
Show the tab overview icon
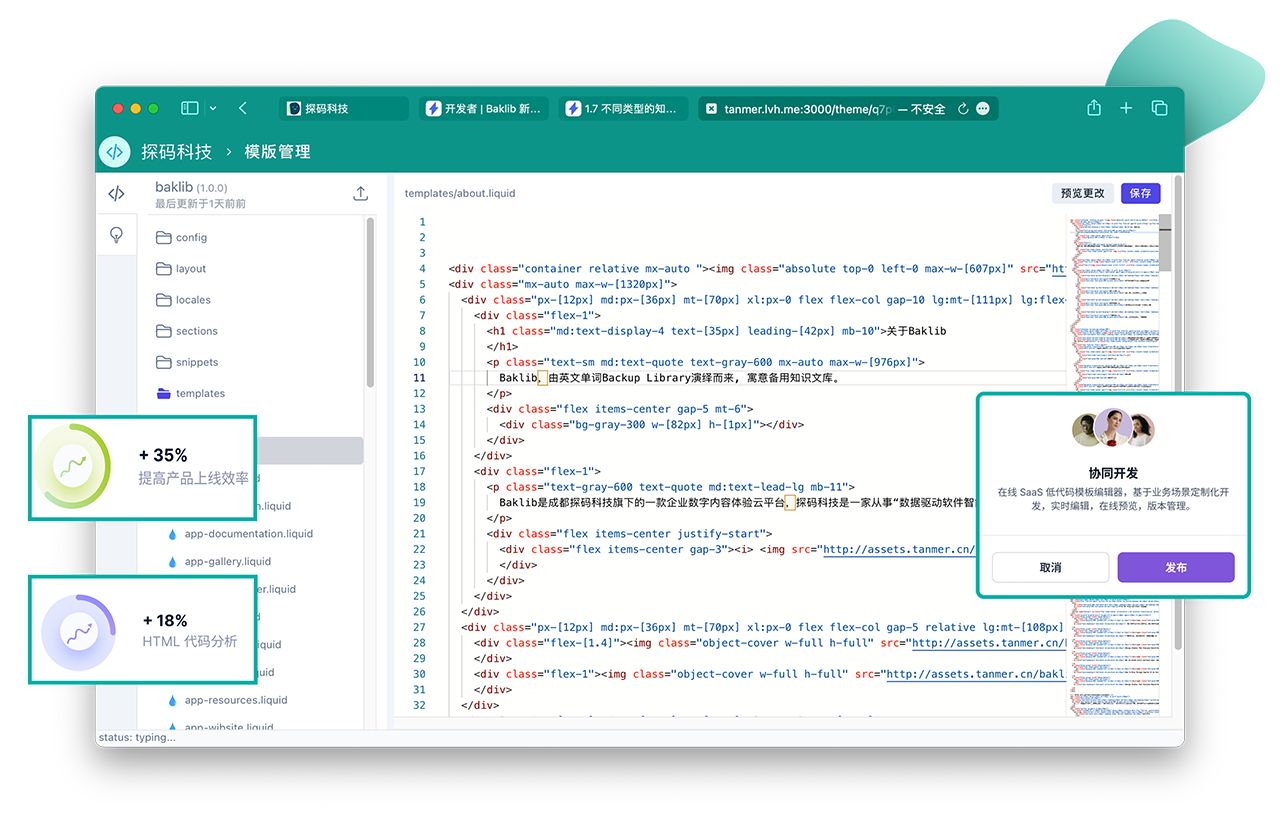pyautogui.click(x=1160, y=108)
